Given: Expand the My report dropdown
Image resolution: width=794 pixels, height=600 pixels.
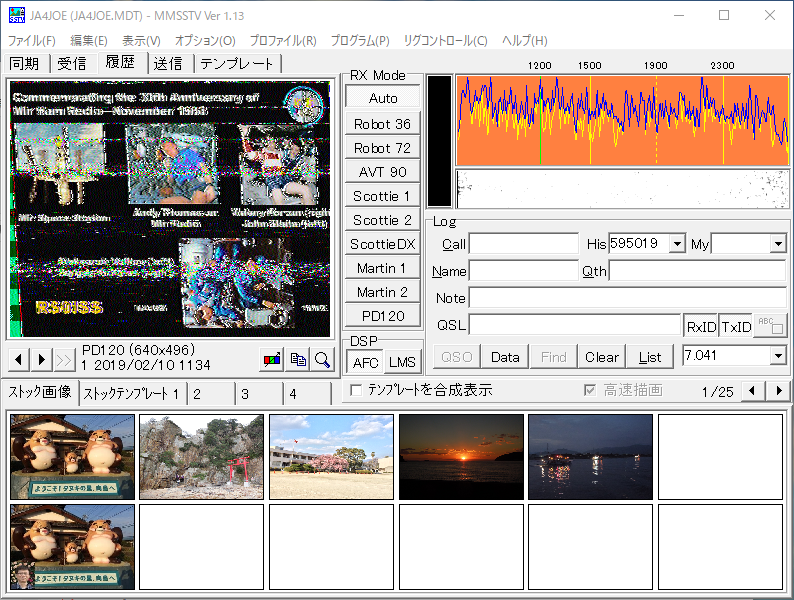Looking at the screenshot, I should [x=778, y=244].
